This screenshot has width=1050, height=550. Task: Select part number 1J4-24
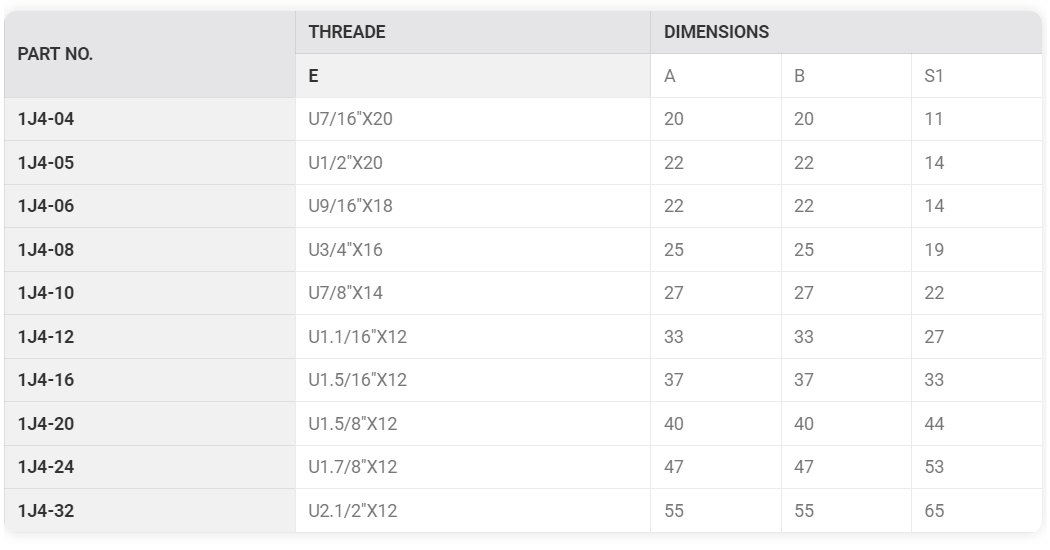click(46, 467)
